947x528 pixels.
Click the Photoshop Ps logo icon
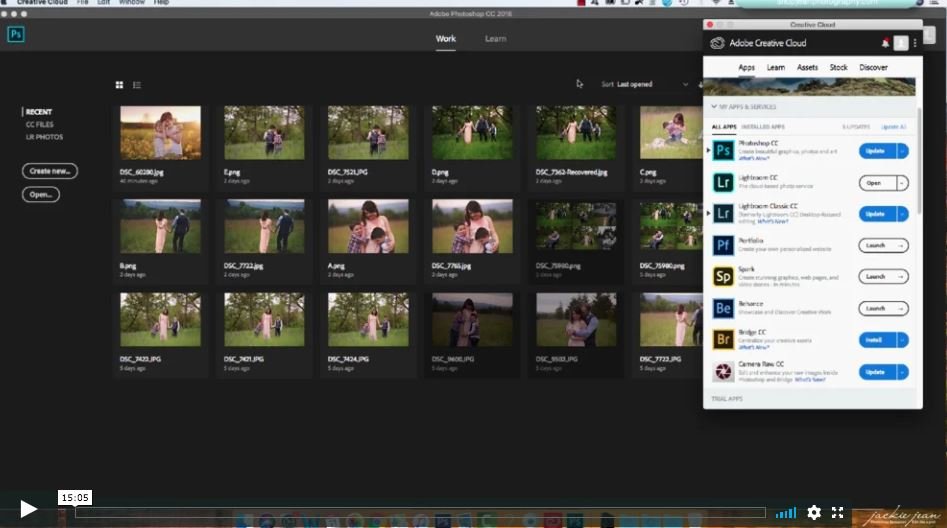click(16, 34)
